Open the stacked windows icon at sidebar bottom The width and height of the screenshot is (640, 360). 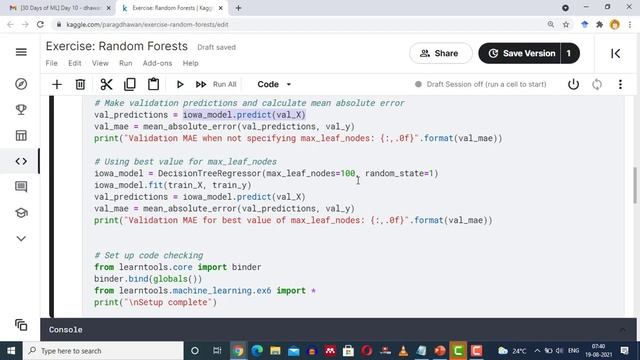(21, 325)
